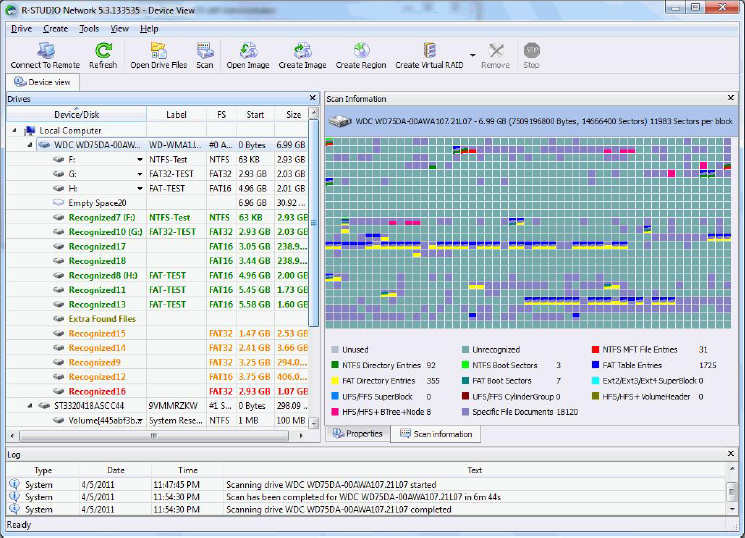Click the info icon of 'Scanning drive started' log

(x=15, y=484)
